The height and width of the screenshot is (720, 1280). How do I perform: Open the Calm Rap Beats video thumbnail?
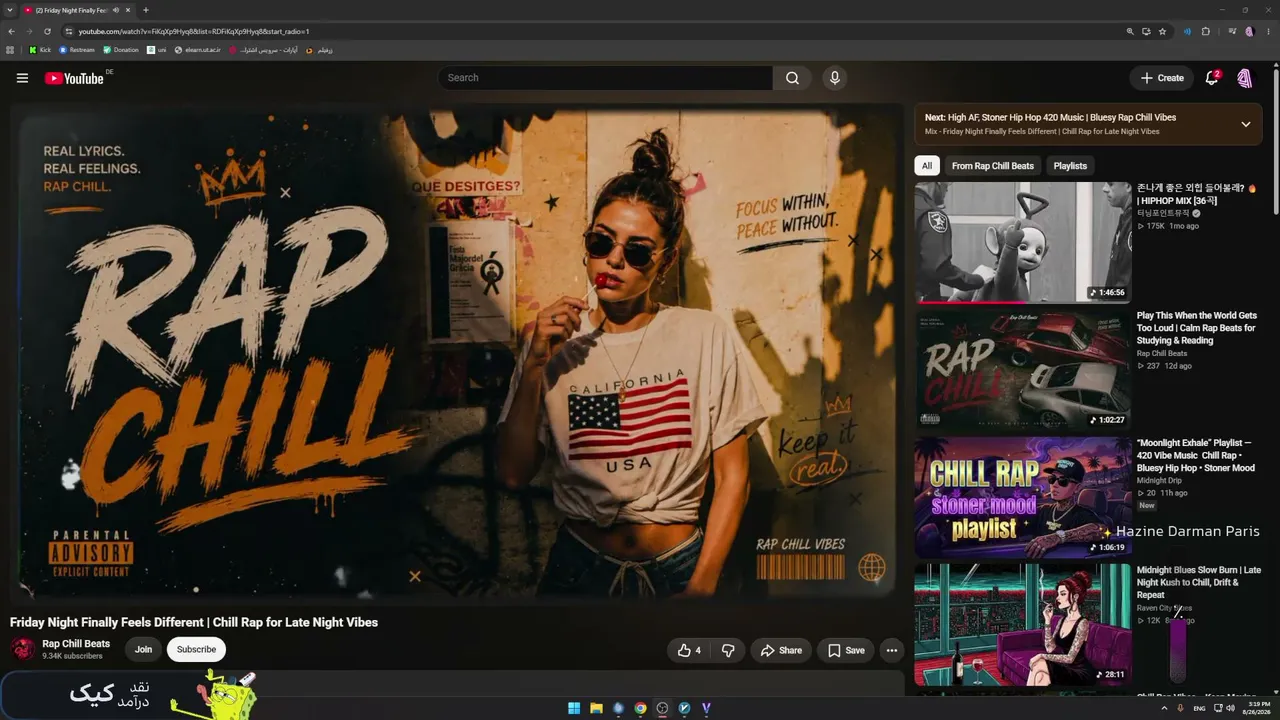[x=1023, y=370]
